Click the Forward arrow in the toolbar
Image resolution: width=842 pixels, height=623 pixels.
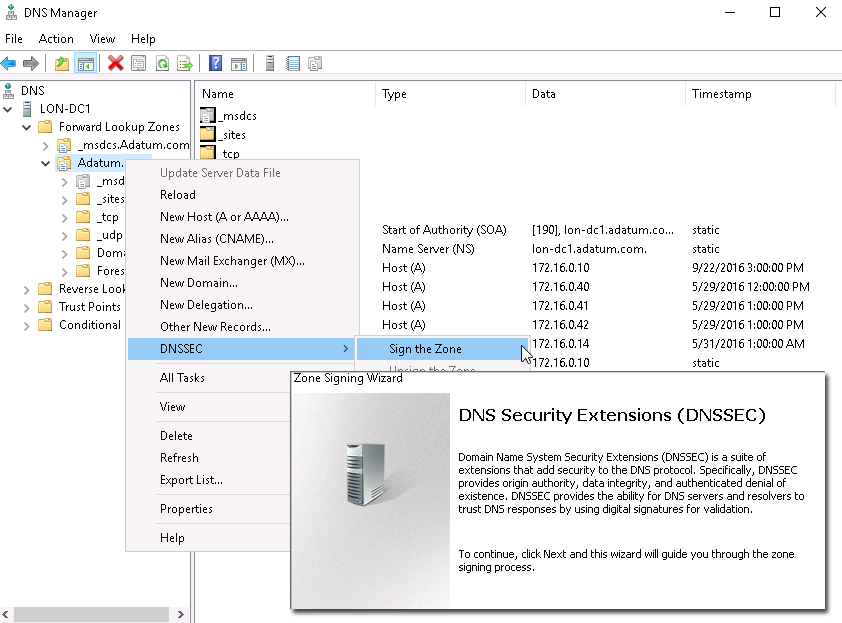31,64
